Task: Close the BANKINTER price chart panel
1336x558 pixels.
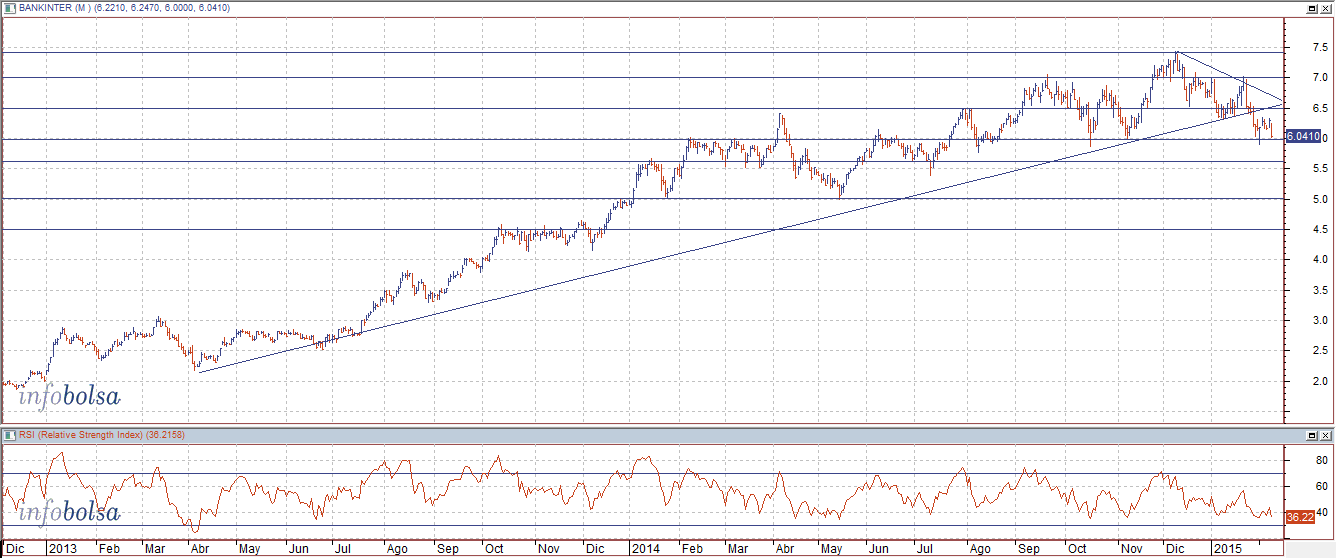Action: (1325, 7)
